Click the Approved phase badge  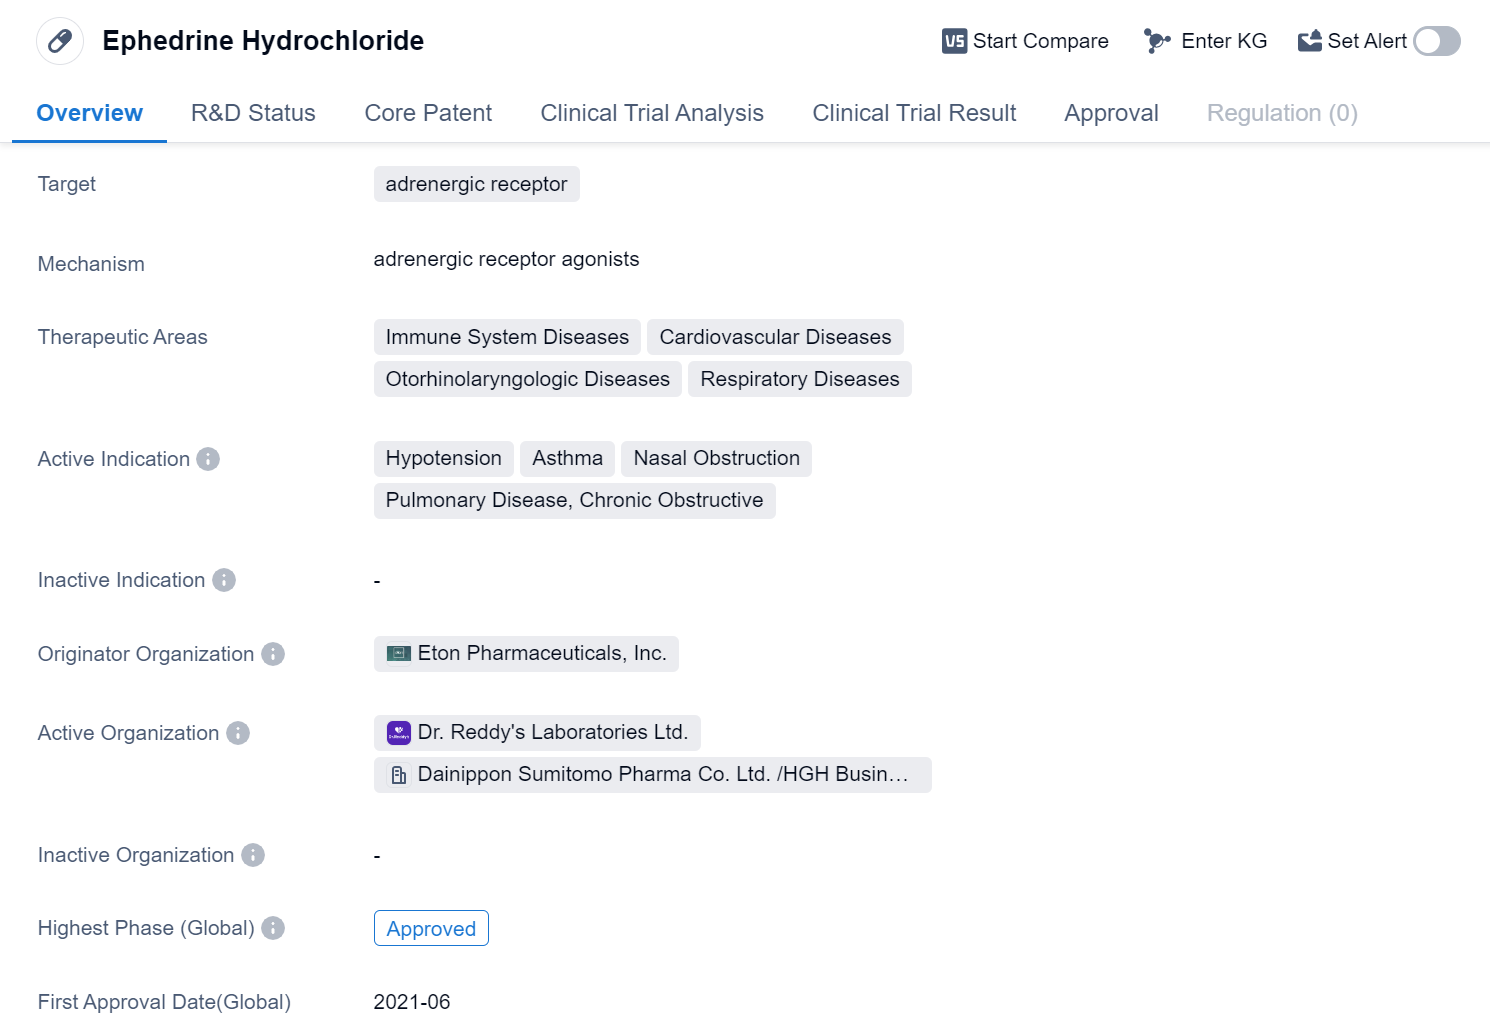pos(431,928)
